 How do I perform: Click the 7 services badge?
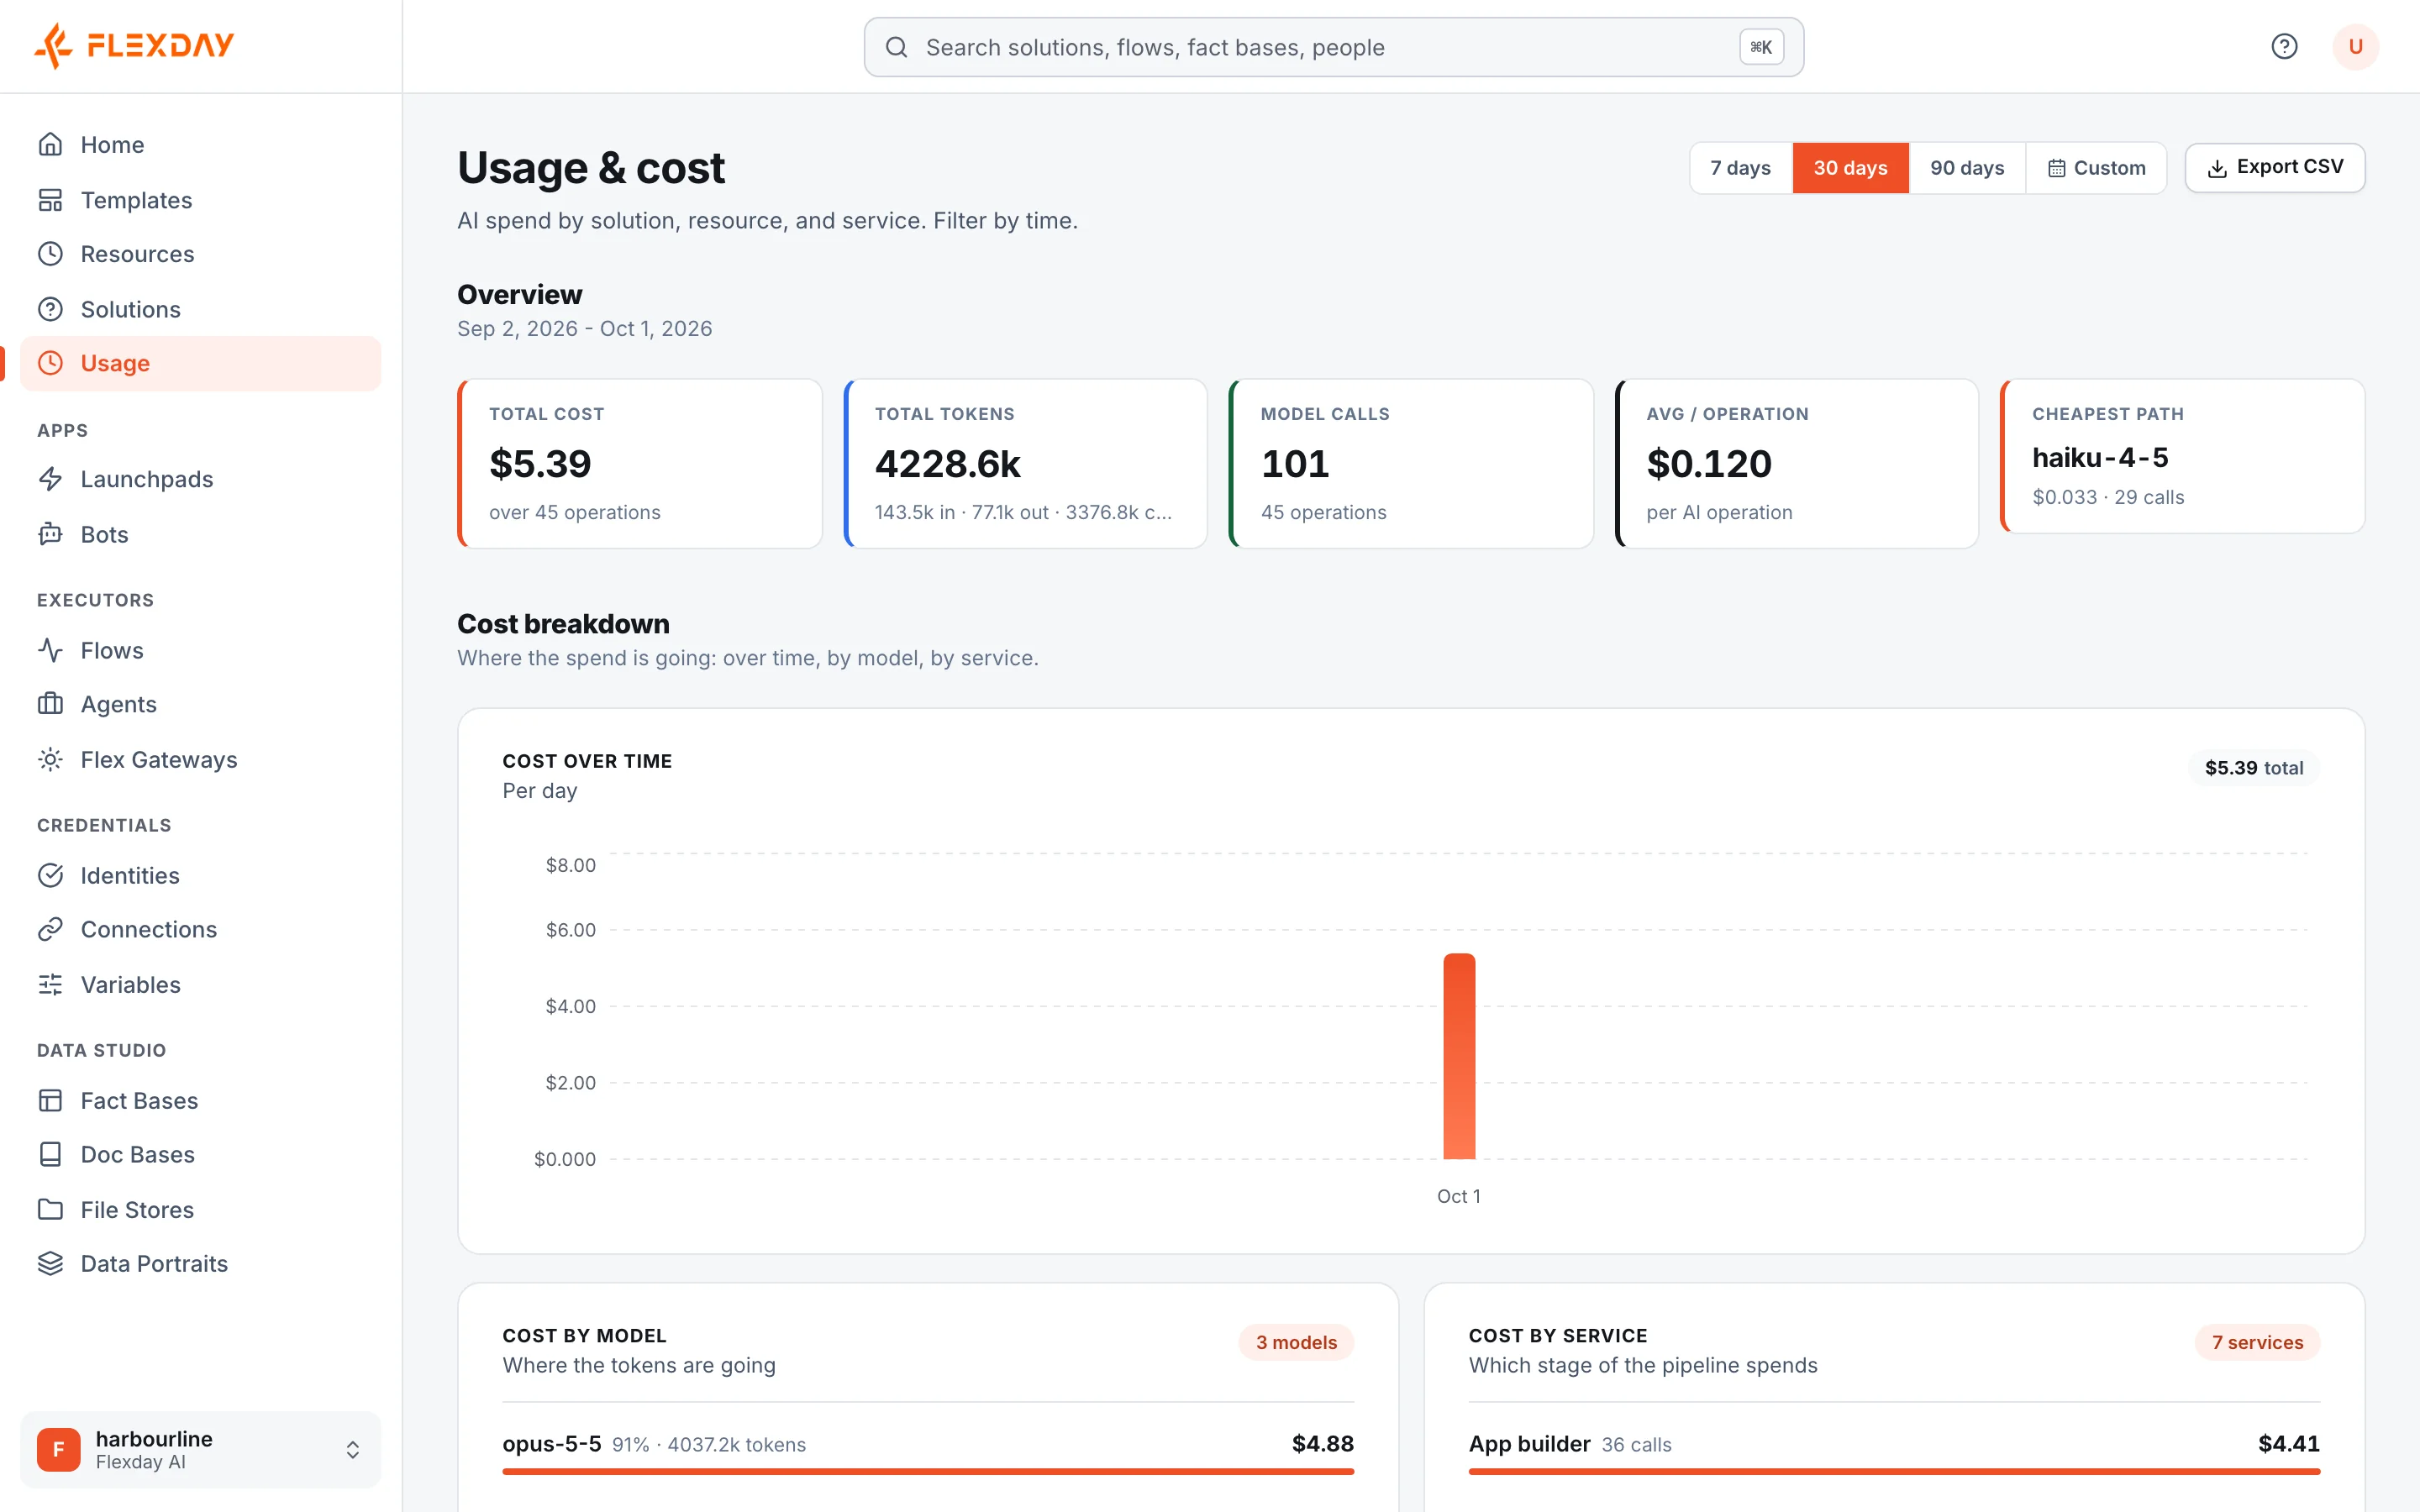[x=2257, y=1342]
